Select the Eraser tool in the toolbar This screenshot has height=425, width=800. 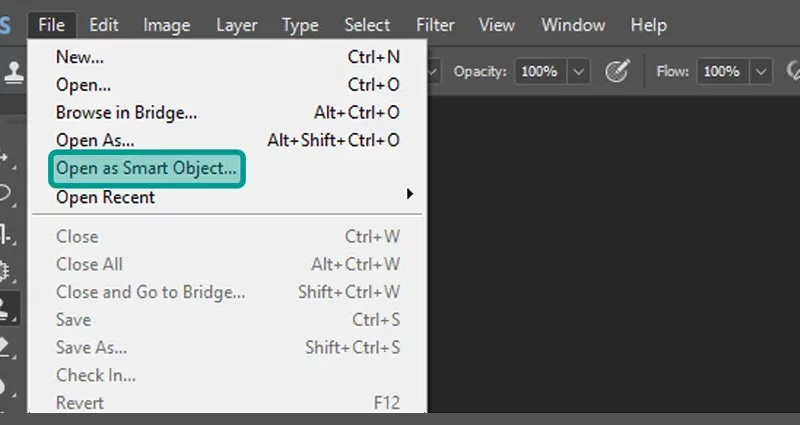(x=6, y=347)
